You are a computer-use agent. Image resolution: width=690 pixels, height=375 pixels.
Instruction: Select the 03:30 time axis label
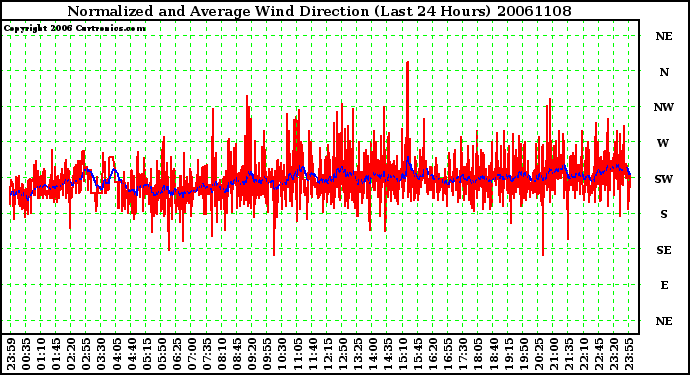coord(101,354)
